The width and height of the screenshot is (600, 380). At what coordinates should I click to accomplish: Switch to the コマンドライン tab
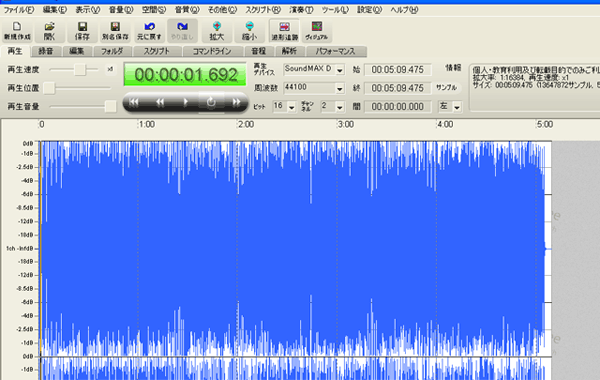pos(212,51)
